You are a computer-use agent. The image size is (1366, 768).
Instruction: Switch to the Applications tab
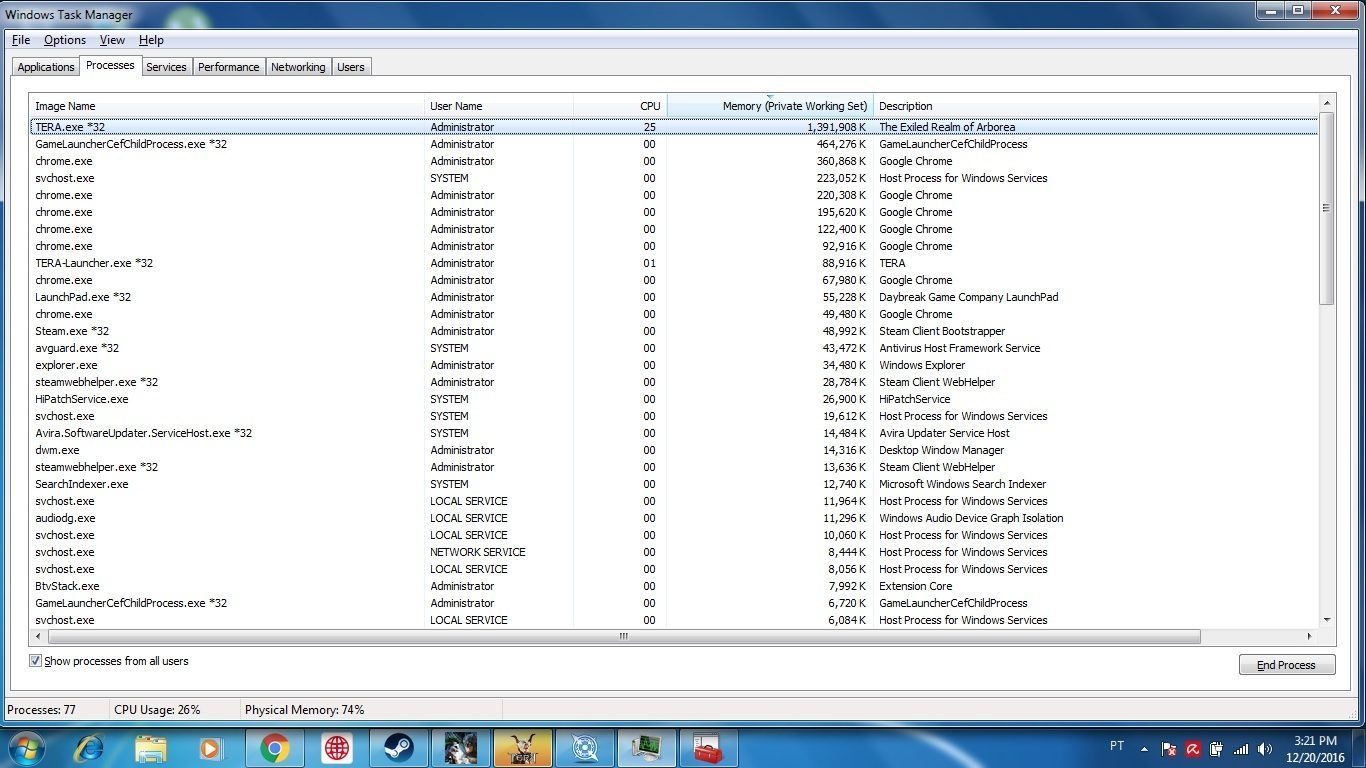pyautogui.click(x=46, y=67)
